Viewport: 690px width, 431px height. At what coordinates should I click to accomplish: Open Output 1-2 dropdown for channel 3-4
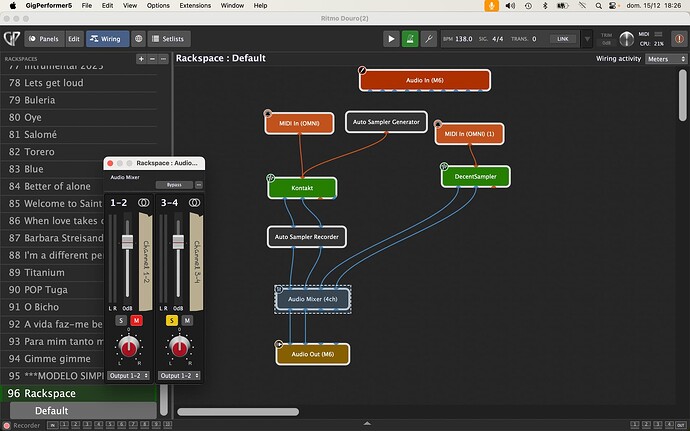[x=180, y=376]
